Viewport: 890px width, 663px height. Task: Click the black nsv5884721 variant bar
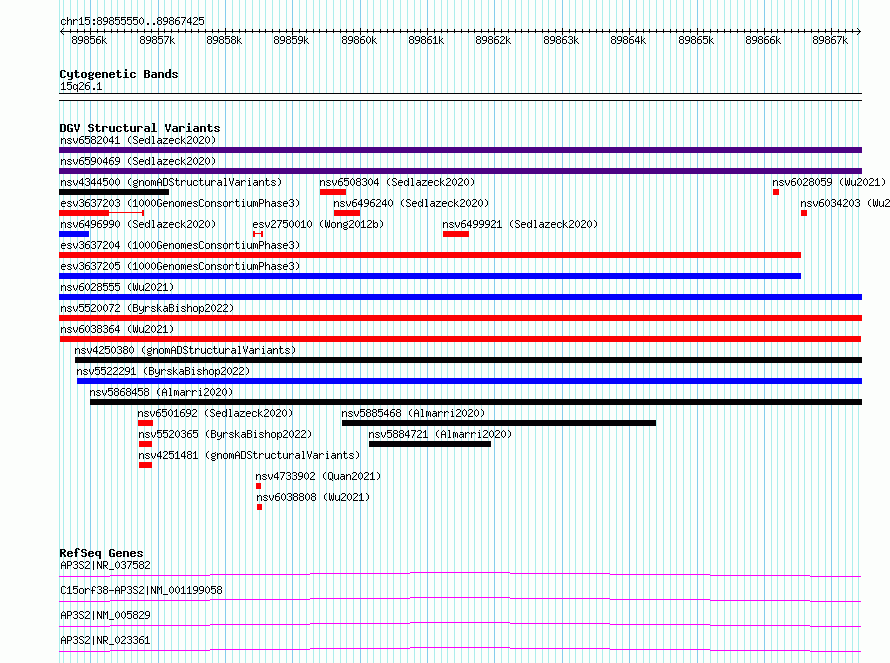point(430,444)
